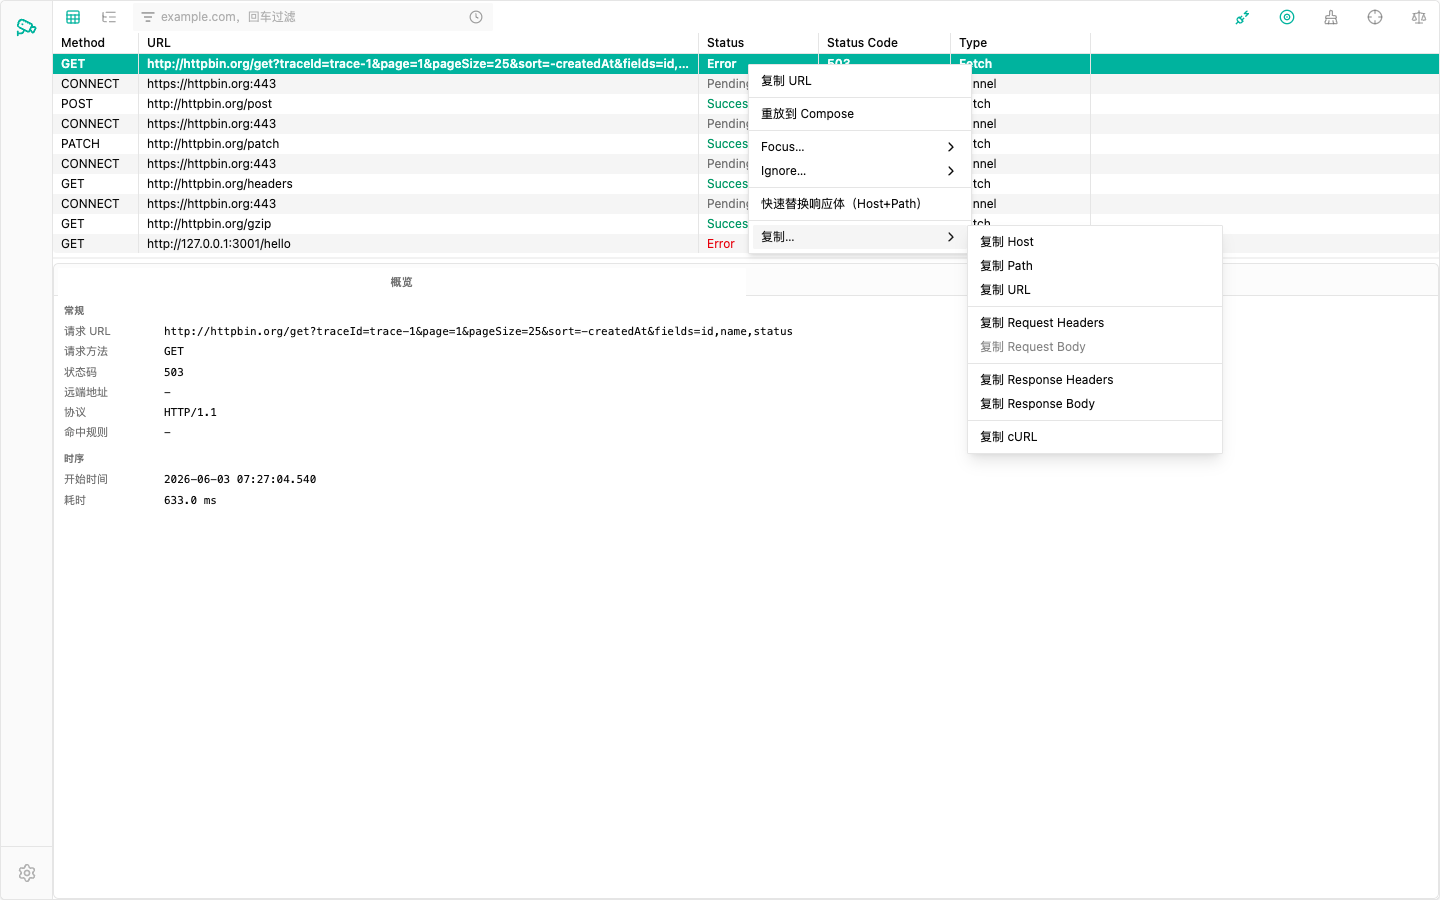Click protocol value HTTP/1.1
The width and height of the screenshot is (1440, 900).
pos(190,412)
